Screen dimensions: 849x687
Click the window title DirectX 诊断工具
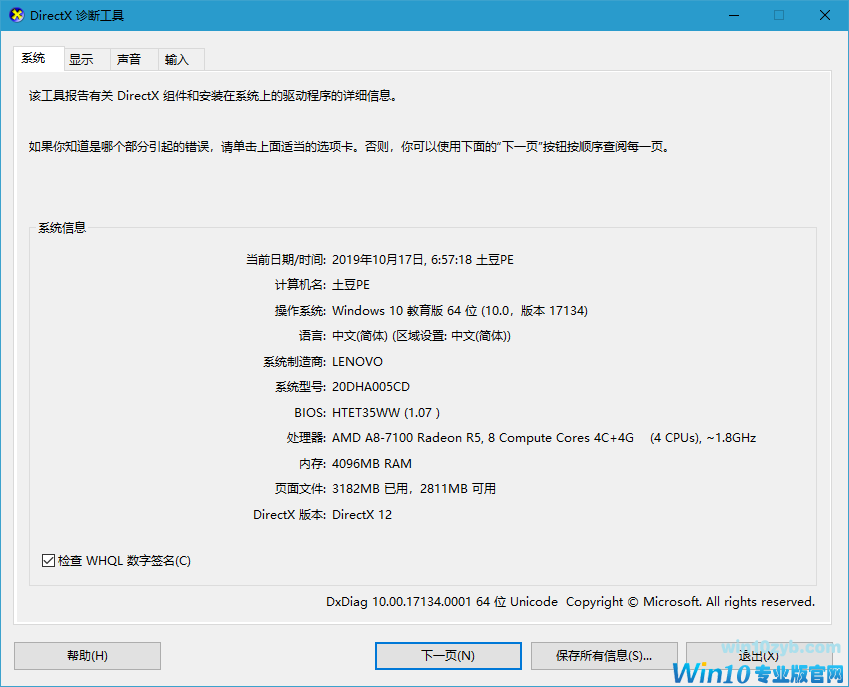click(x=77, y=16)
